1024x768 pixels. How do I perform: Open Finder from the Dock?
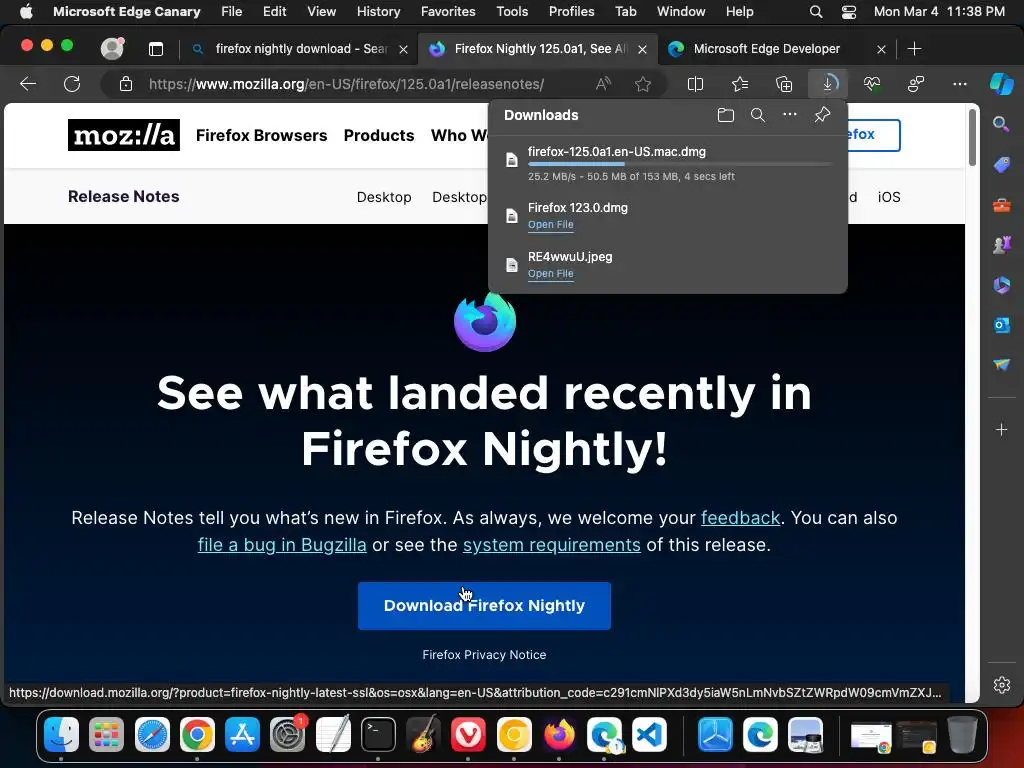[61, 735]
